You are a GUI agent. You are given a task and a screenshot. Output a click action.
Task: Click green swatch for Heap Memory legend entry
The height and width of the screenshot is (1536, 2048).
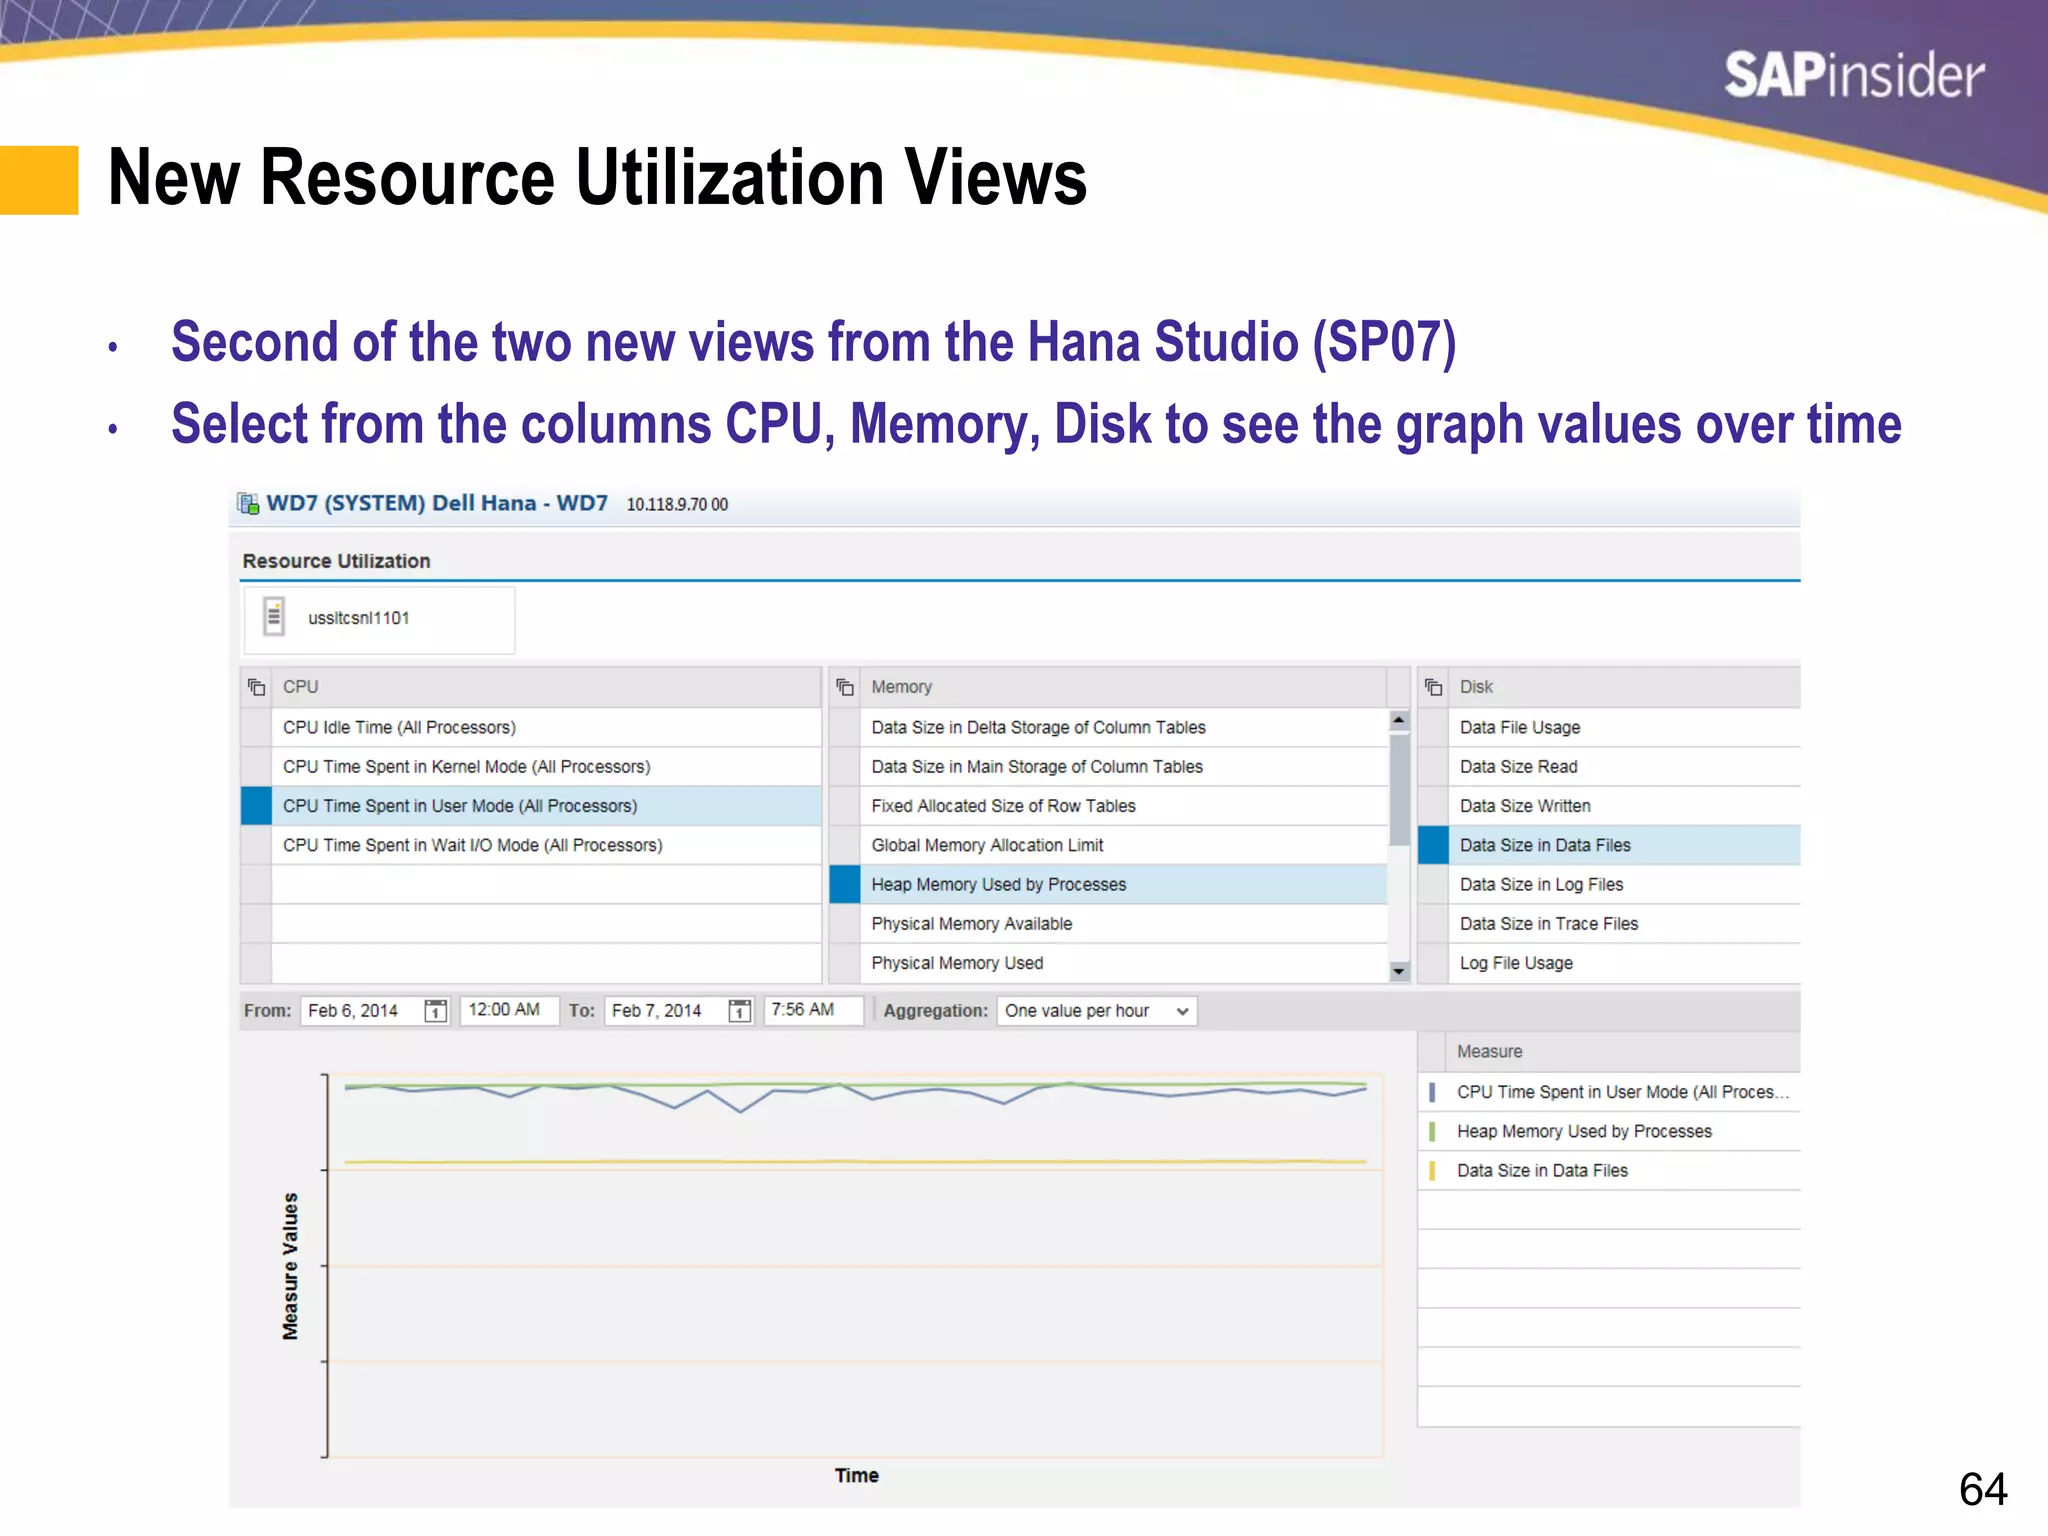click(x=1432, y=1131)
